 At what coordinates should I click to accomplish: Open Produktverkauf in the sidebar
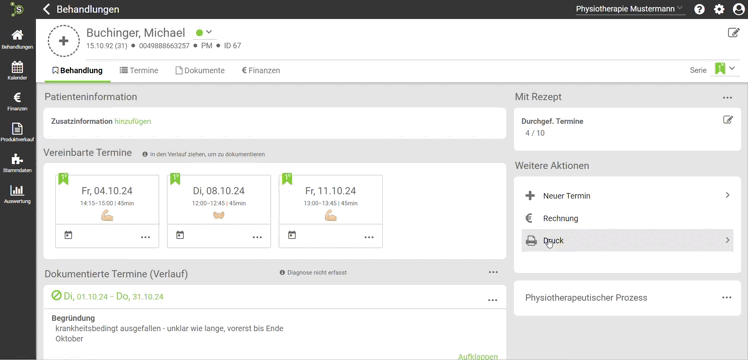click(17, 132)
